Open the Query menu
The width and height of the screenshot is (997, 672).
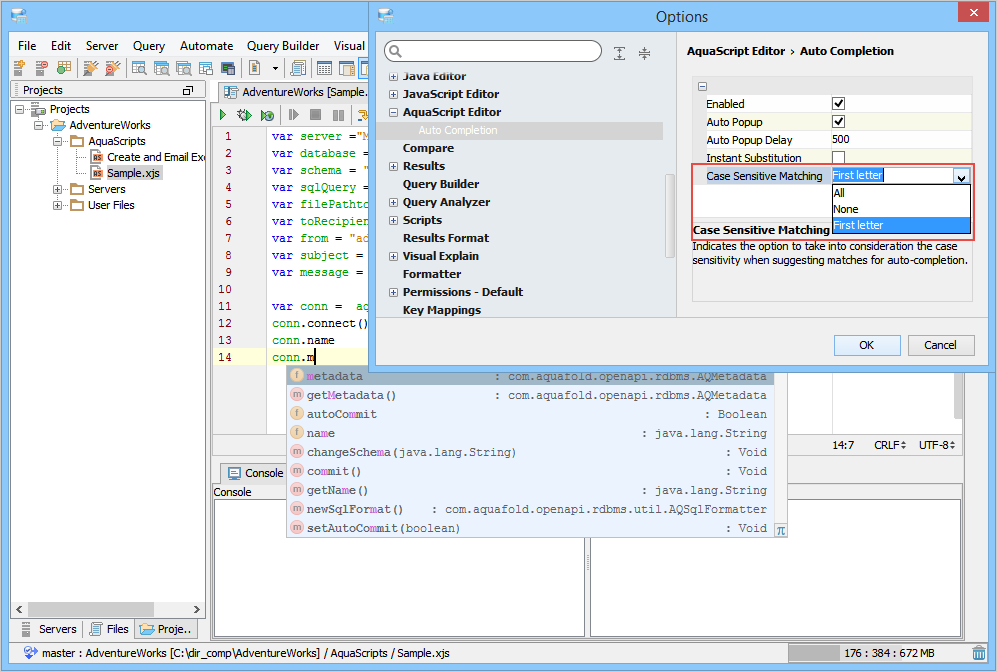pos(149,46)
